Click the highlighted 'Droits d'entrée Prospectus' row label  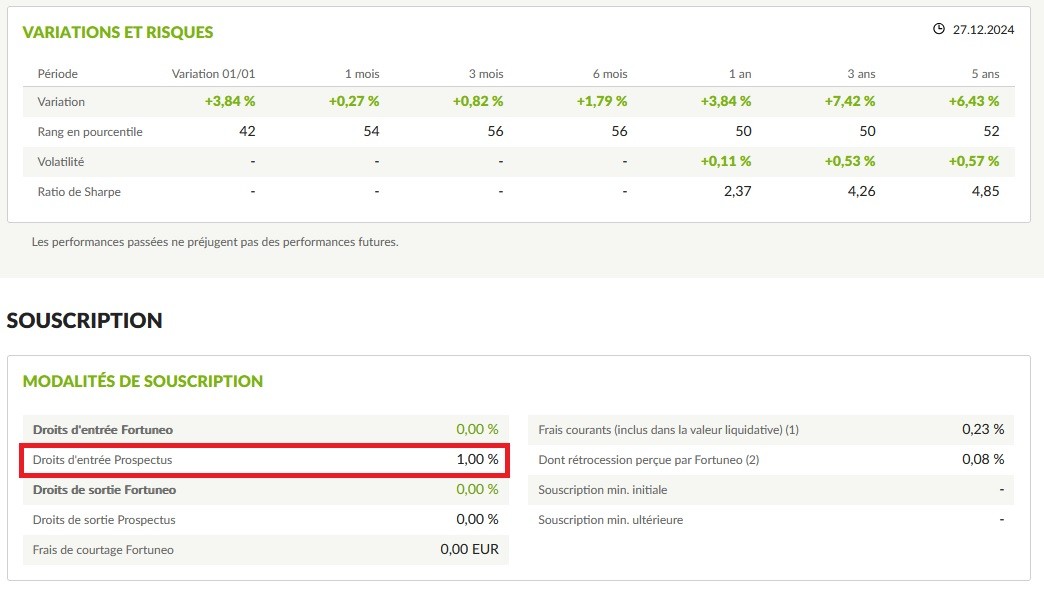[102, 460]
